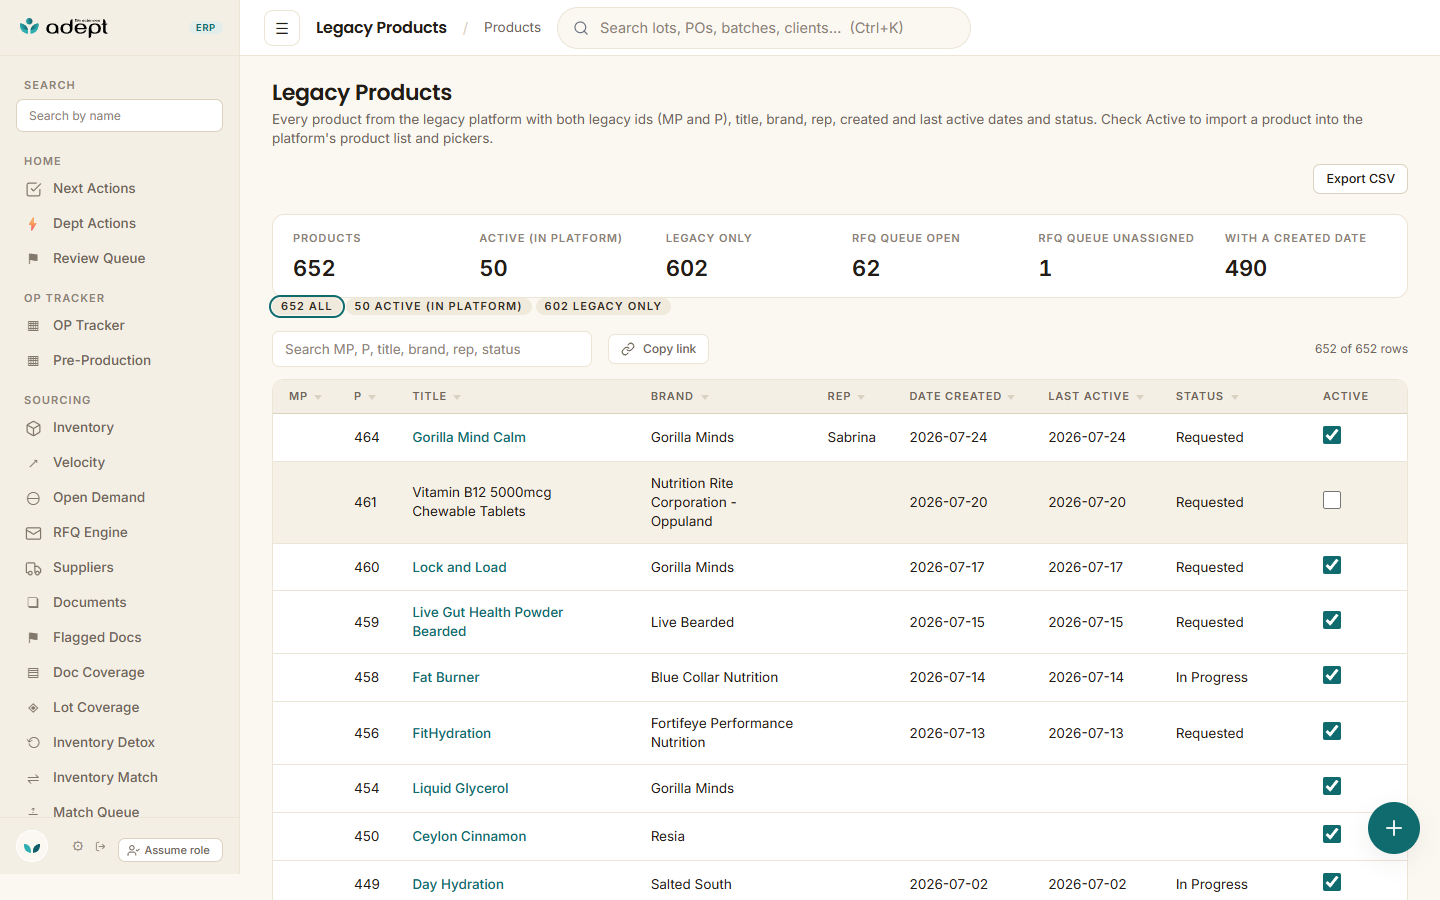
Task: Uncheck Active for Live Gut Health Powder Bearded
Action: point(1332,620)
